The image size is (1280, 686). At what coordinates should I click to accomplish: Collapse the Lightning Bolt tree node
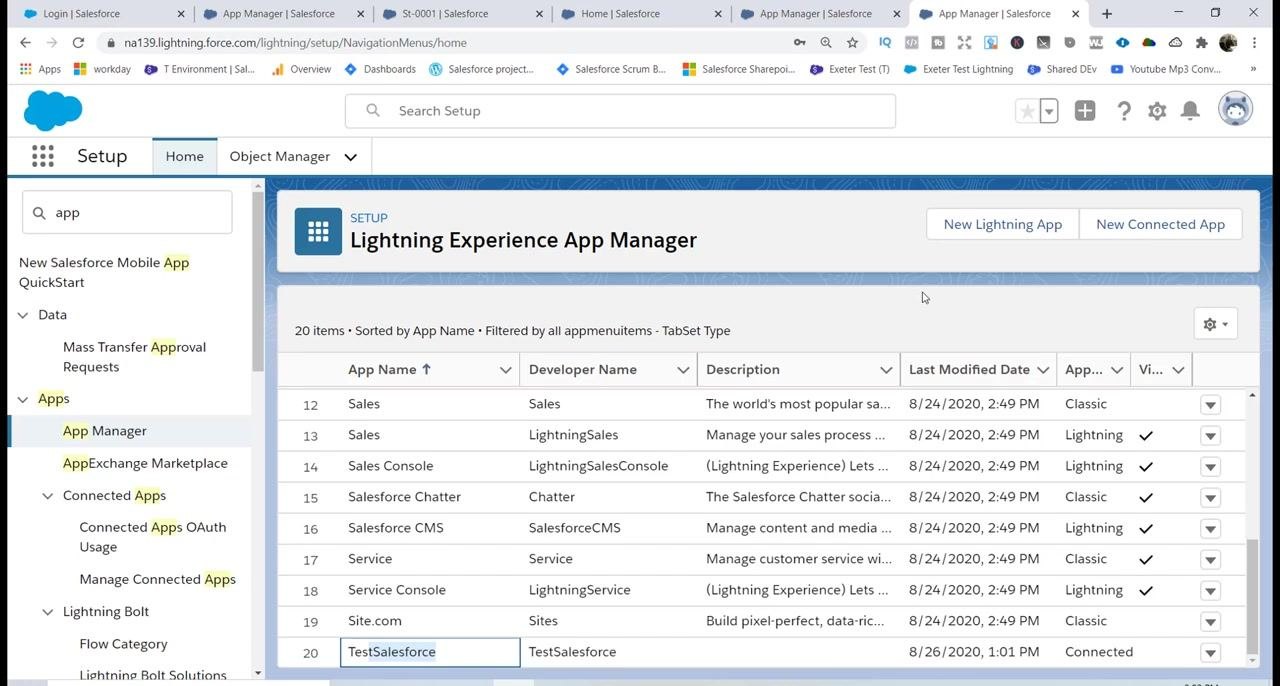(x=47, y=612)
